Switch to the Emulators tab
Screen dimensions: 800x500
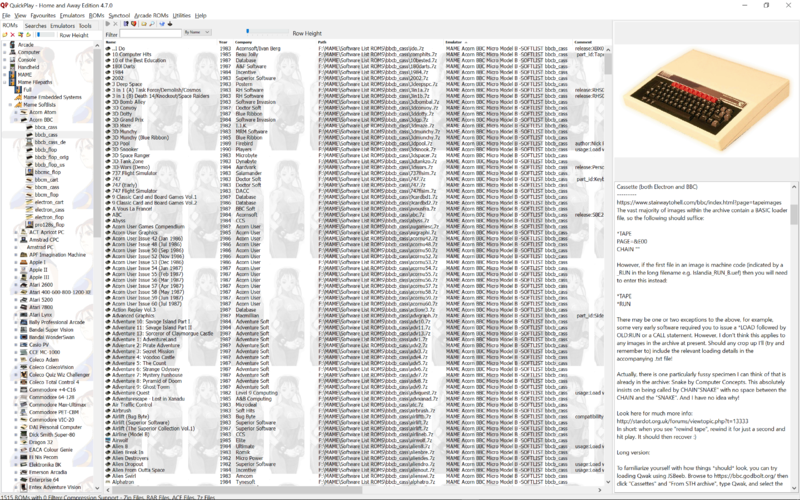(62, 26)
